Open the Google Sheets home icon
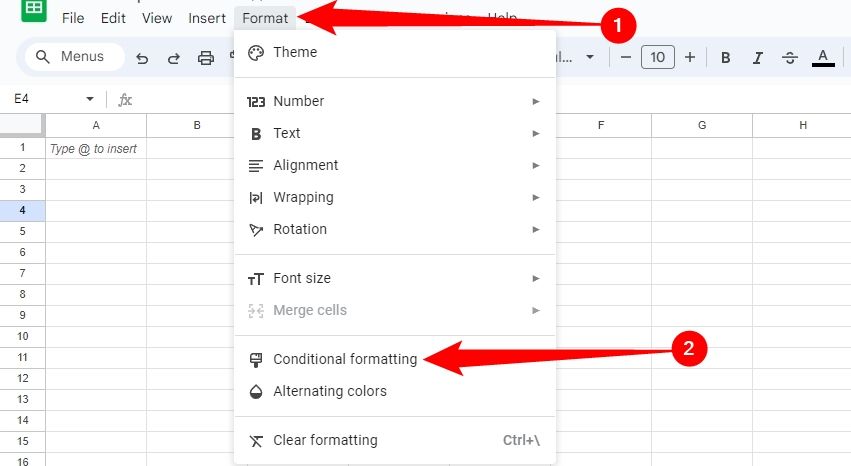 click(x=33, y=9)
